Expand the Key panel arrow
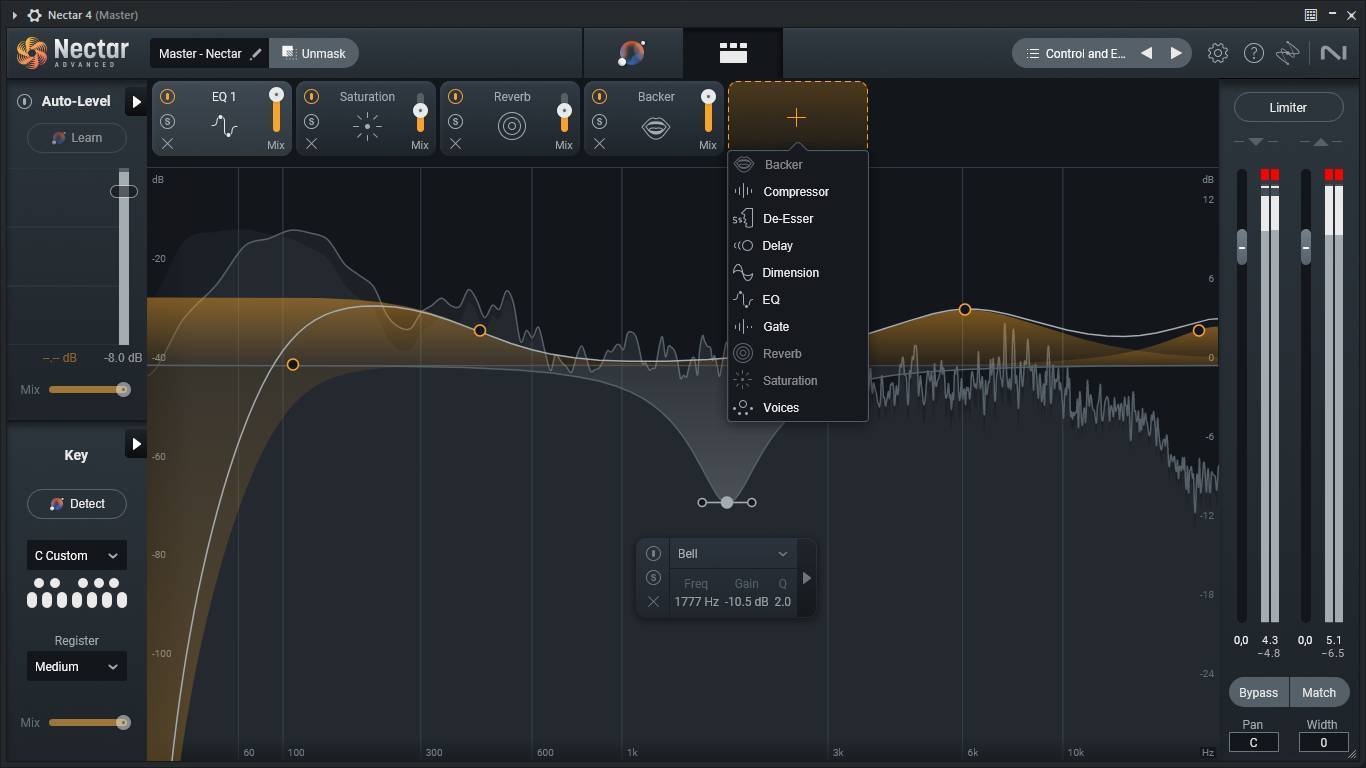Screen dimensions: 1366x768 136,444
